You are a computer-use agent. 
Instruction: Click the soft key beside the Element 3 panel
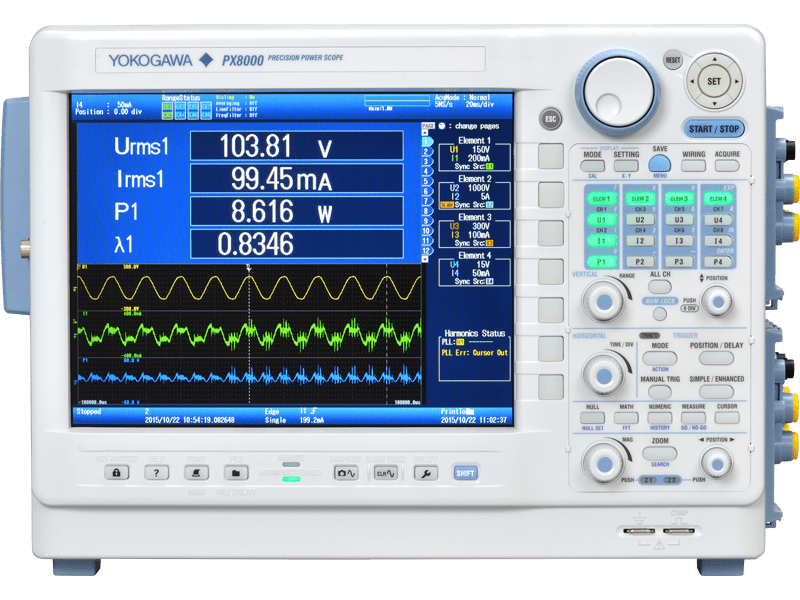click(551, 233)
